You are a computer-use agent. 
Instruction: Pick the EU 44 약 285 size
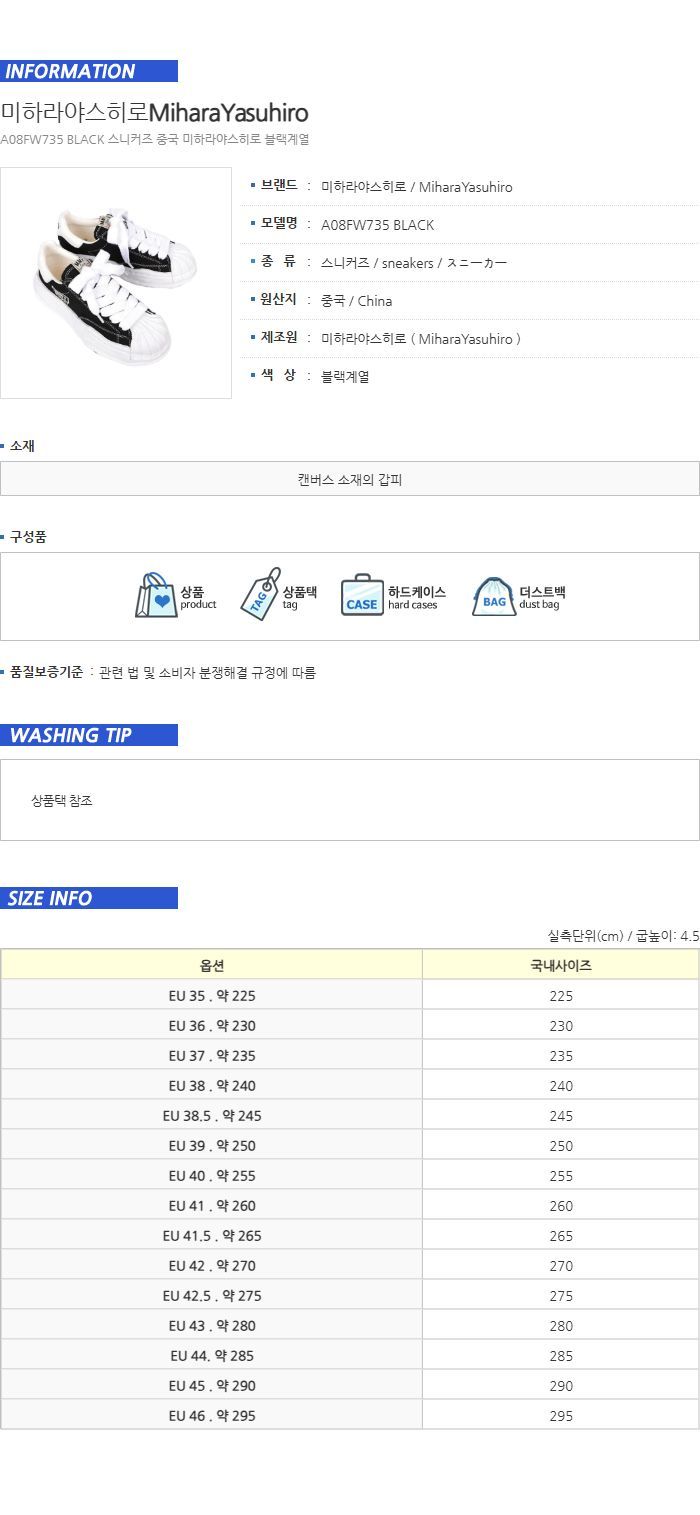[212, 1356]
